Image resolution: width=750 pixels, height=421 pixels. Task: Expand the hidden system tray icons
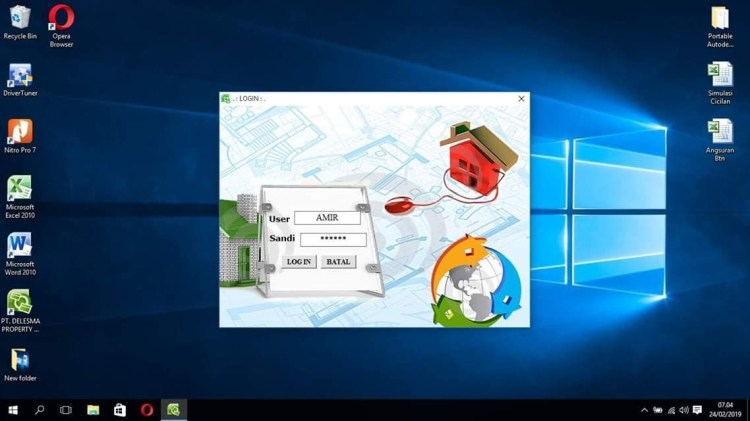tap(644, 410)
